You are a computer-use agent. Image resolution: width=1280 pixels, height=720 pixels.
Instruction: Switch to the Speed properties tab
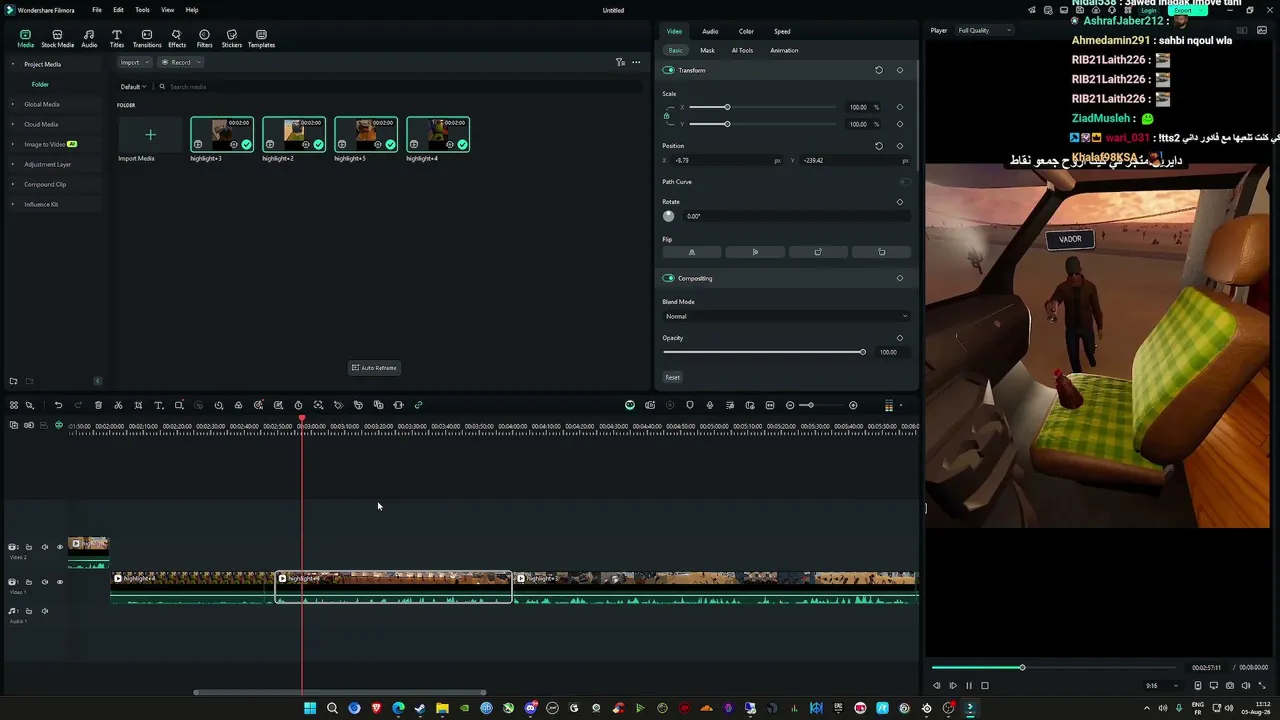[782, 31]
